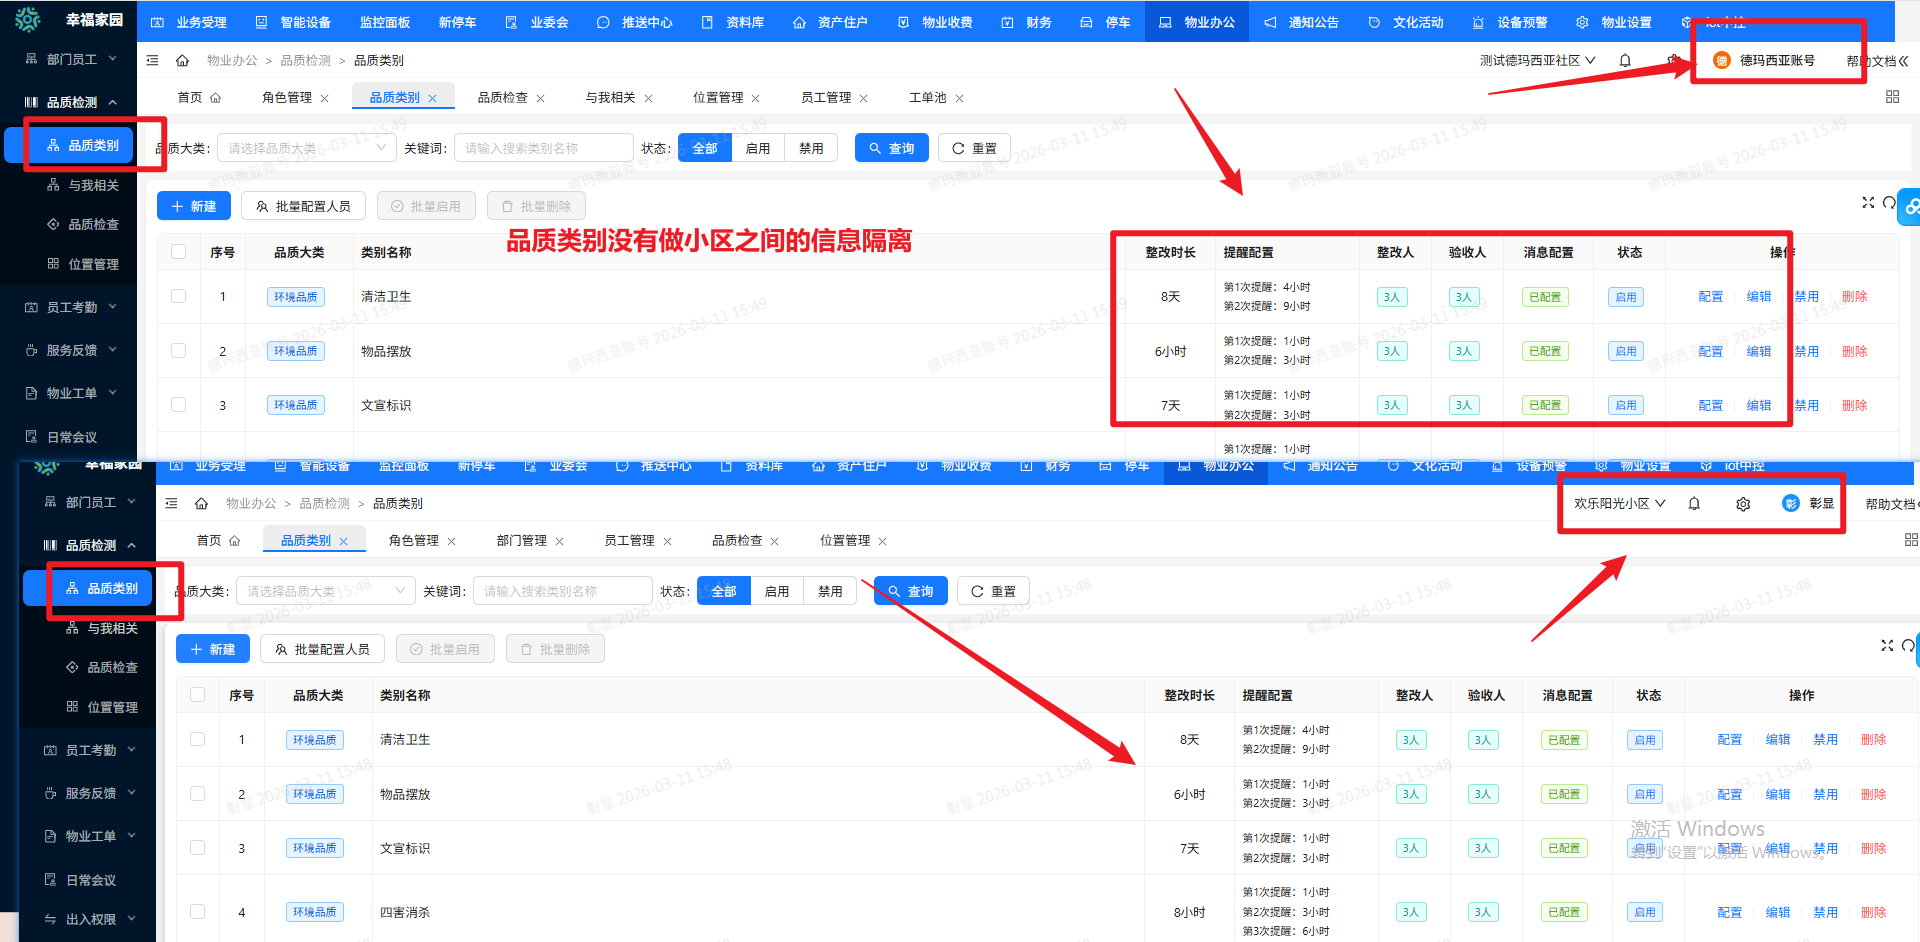Select the checkbox in the 四害消杀 category row

click(198, 912)
